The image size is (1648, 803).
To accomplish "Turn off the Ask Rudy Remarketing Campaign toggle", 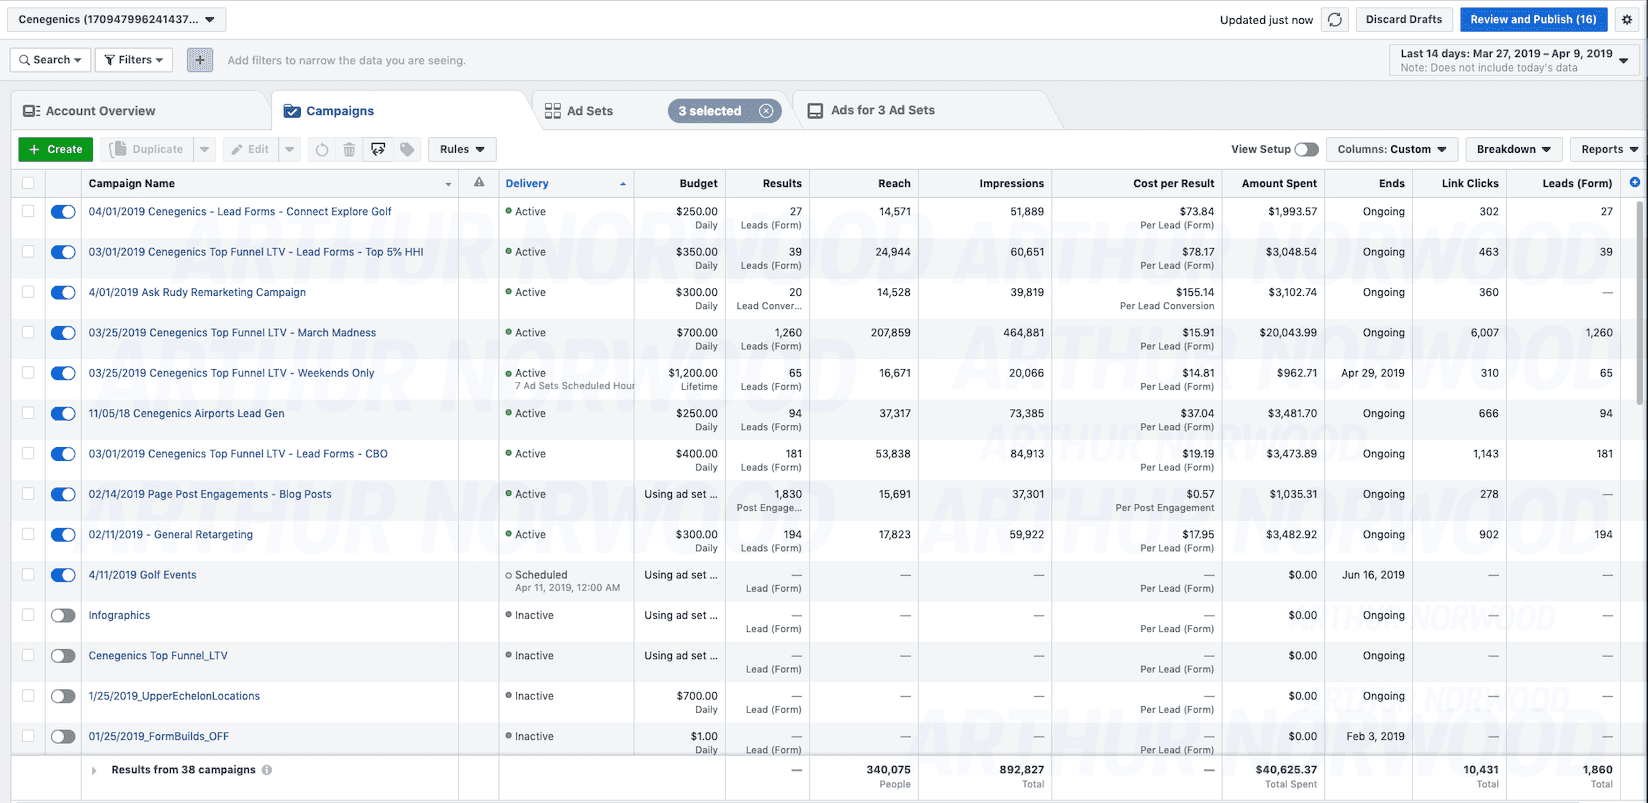I will click(x=63, y=293).
